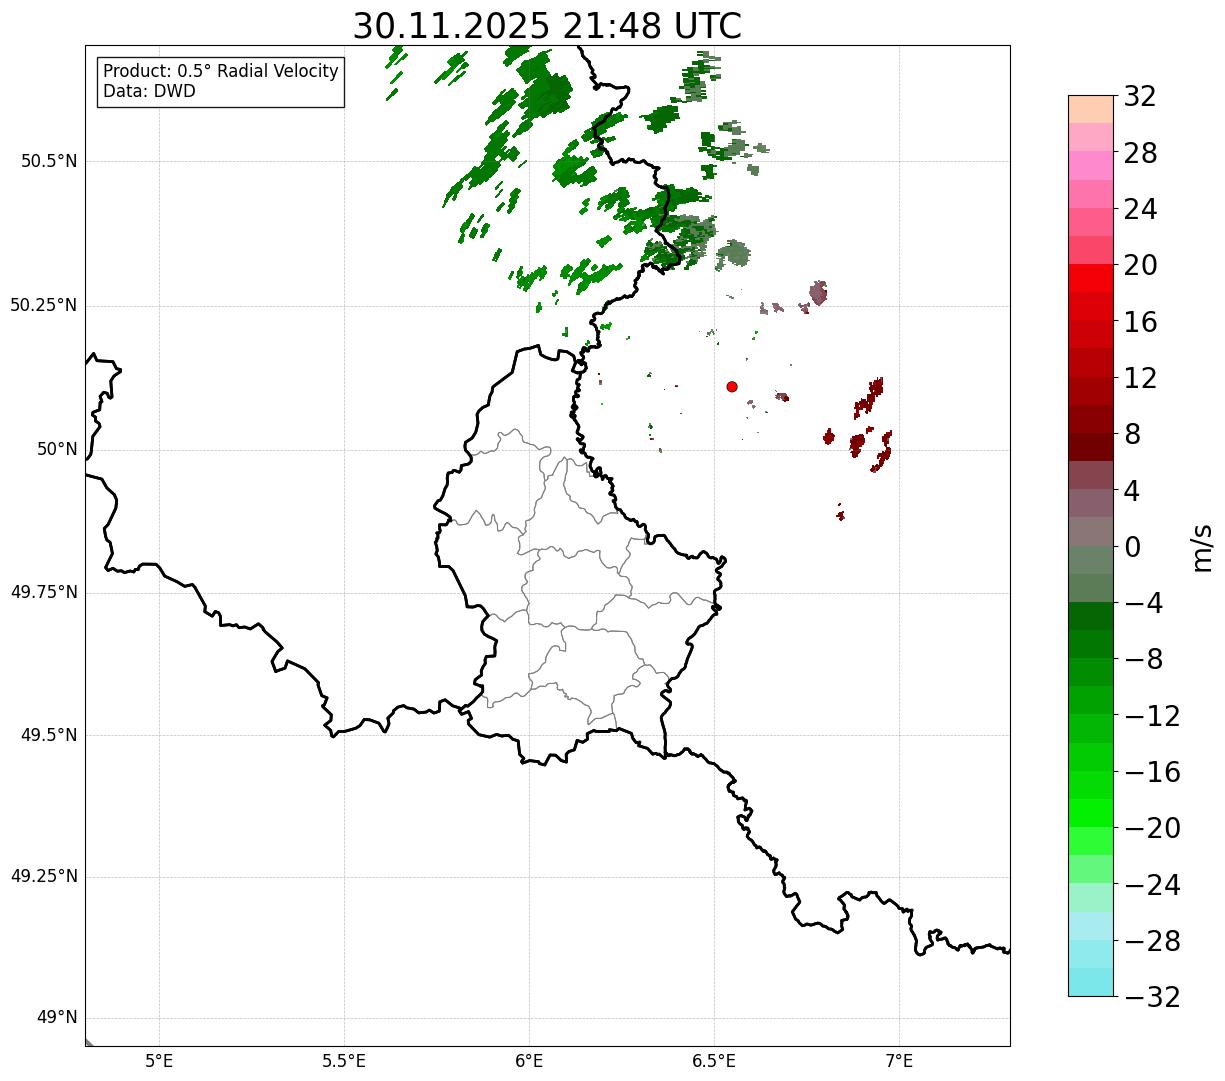Click the 5.5°E longitude label
Screen dimensions: 1225x1081
pos(344,1061)
